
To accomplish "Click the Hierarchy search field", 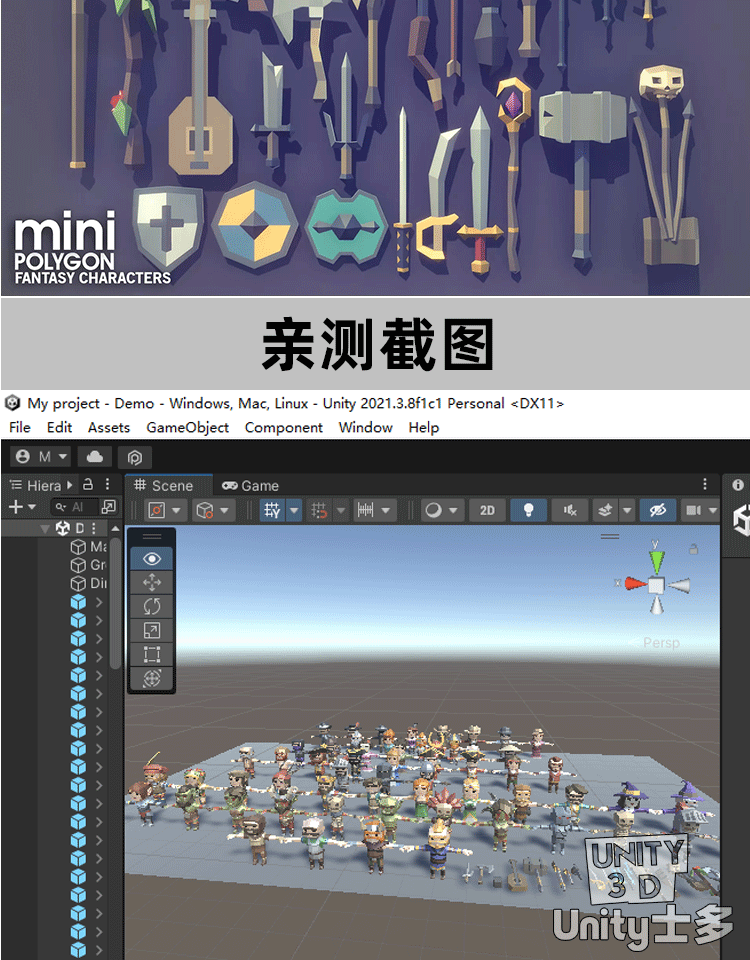I will pyautogui.click(x=75, y=507).
